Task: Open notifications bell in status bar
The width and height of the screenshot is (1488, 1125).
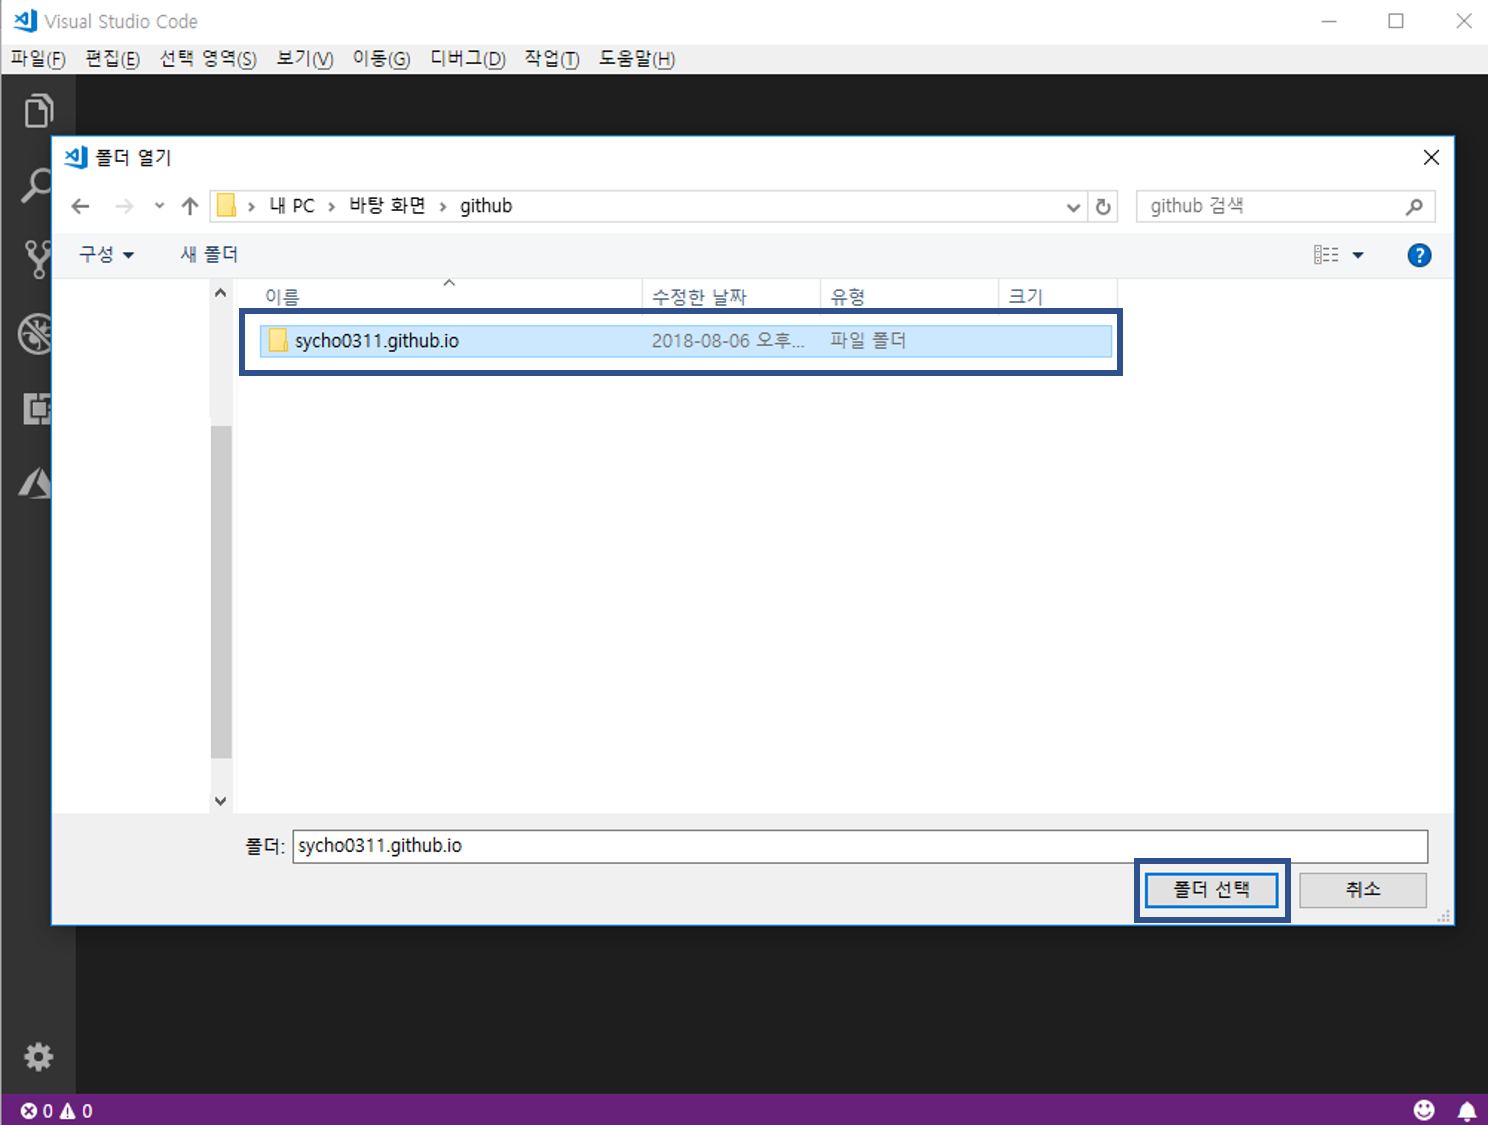Action: [x=1467, y=1111]
